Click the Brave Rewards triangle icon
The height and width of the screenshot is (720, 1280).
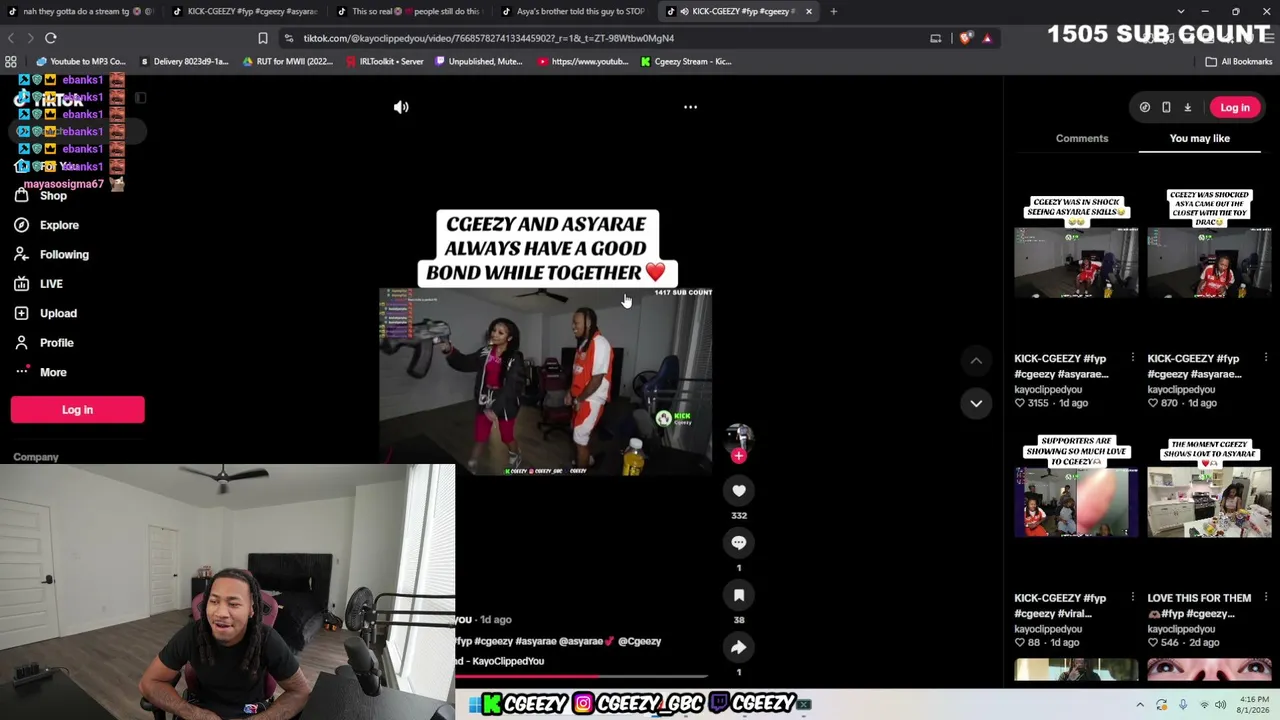(x=987, y=38)
